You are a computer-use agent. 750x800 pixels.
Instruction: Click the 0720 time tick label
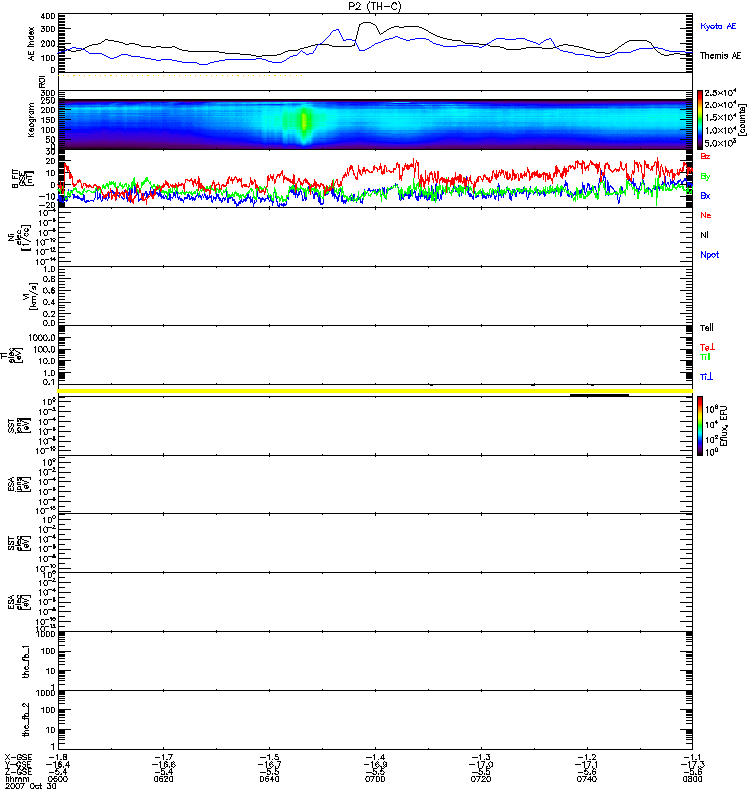(481, 779)
